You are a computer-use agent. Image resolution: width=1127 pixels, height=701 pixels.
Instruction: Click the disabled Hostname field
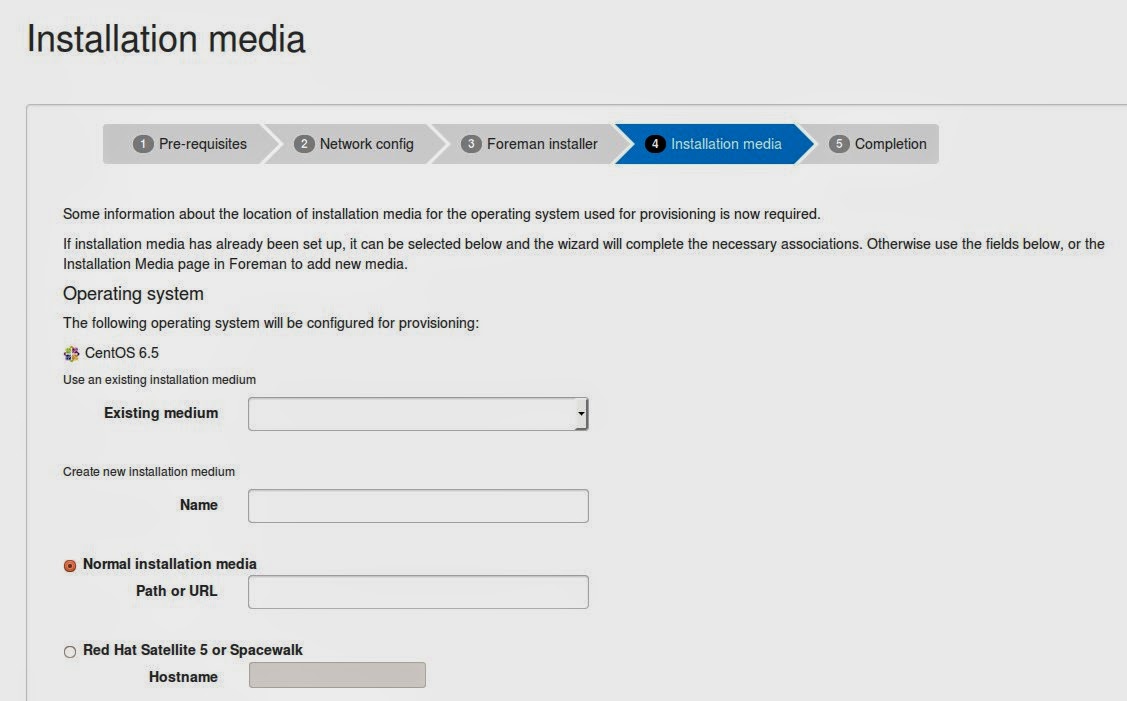(x=337, y=676)
